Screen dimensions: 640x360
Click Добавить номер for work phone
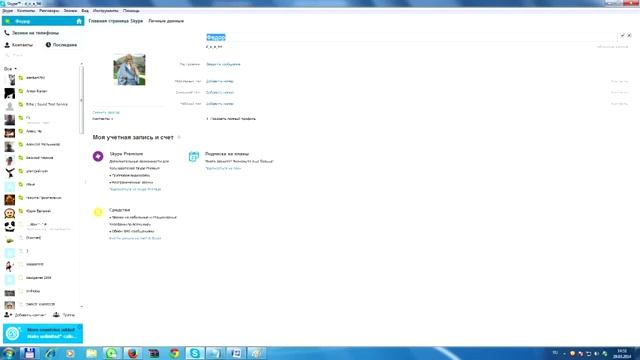[220, 104]
